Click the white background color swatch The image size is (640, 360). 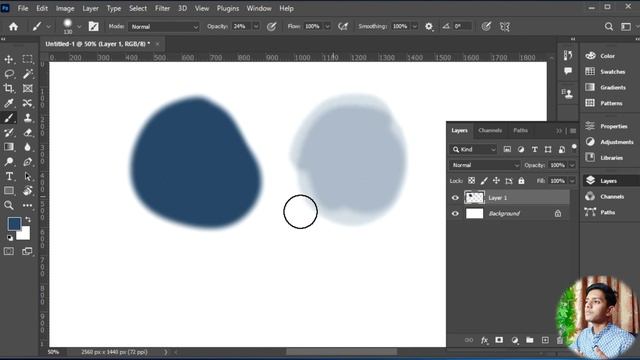click(24, 235)
